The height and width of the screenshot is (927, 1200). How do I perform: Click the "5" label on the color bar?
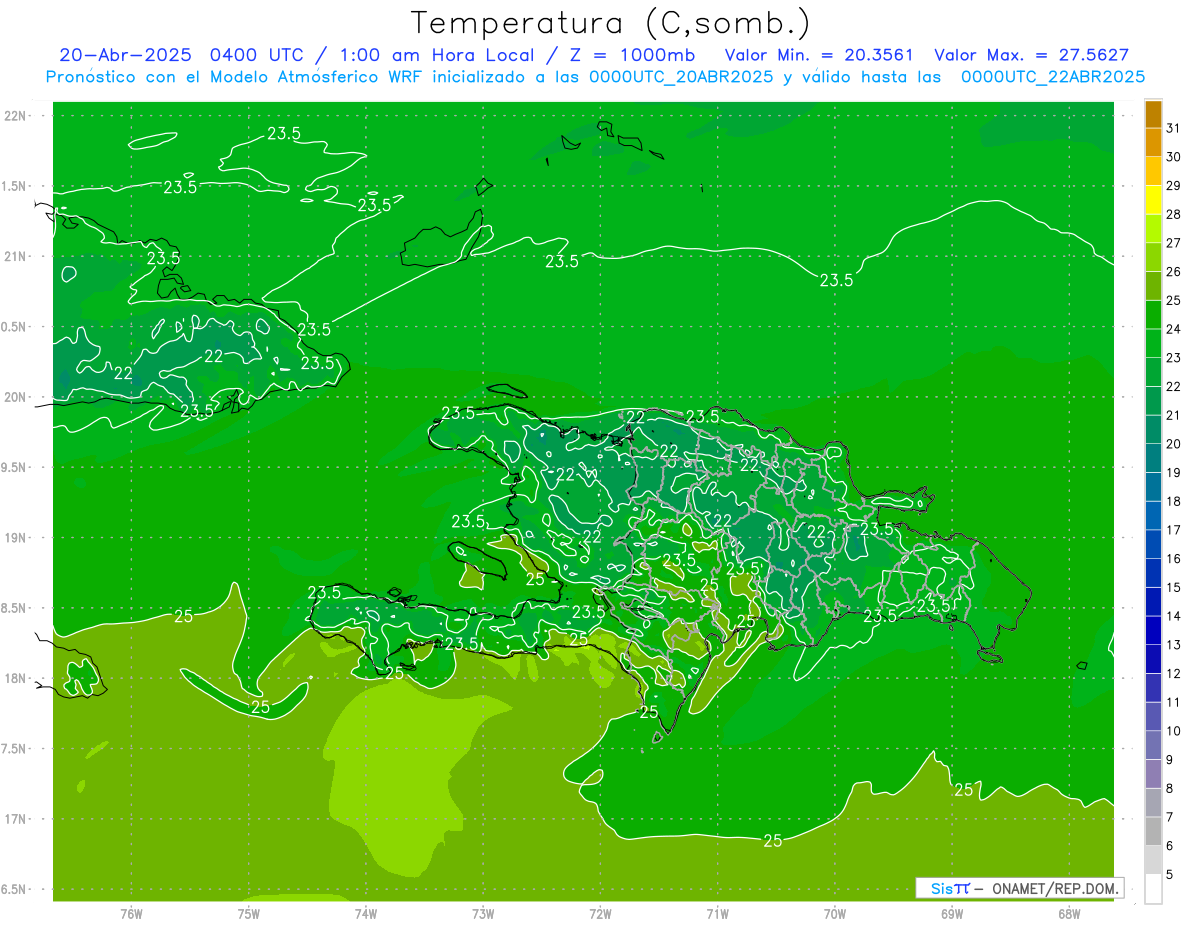click(1170, 875)
